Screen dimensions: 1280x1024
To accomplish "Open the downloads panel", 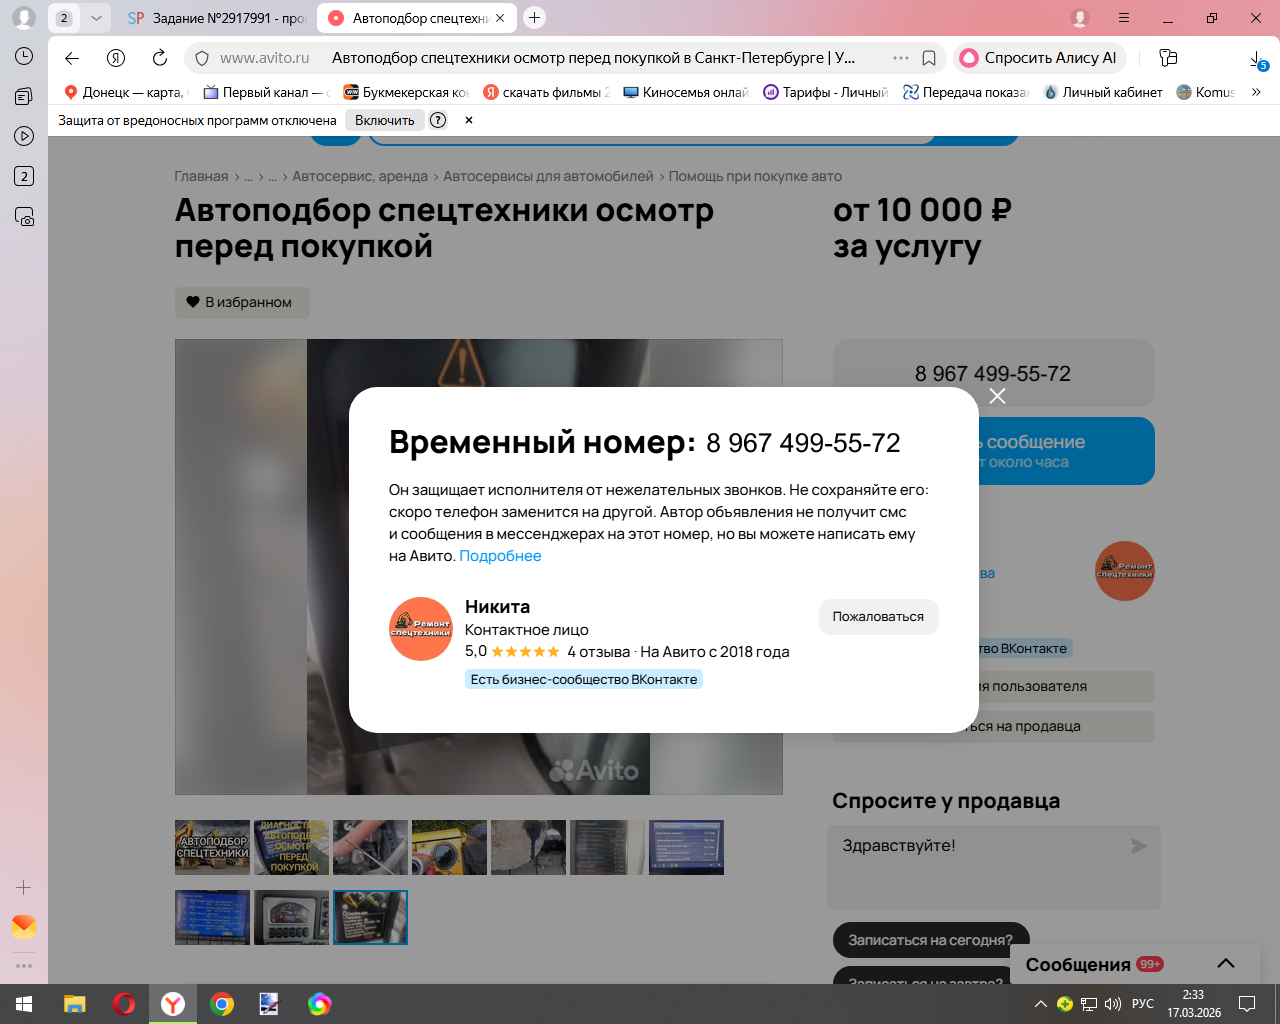I will [1258, 60].
